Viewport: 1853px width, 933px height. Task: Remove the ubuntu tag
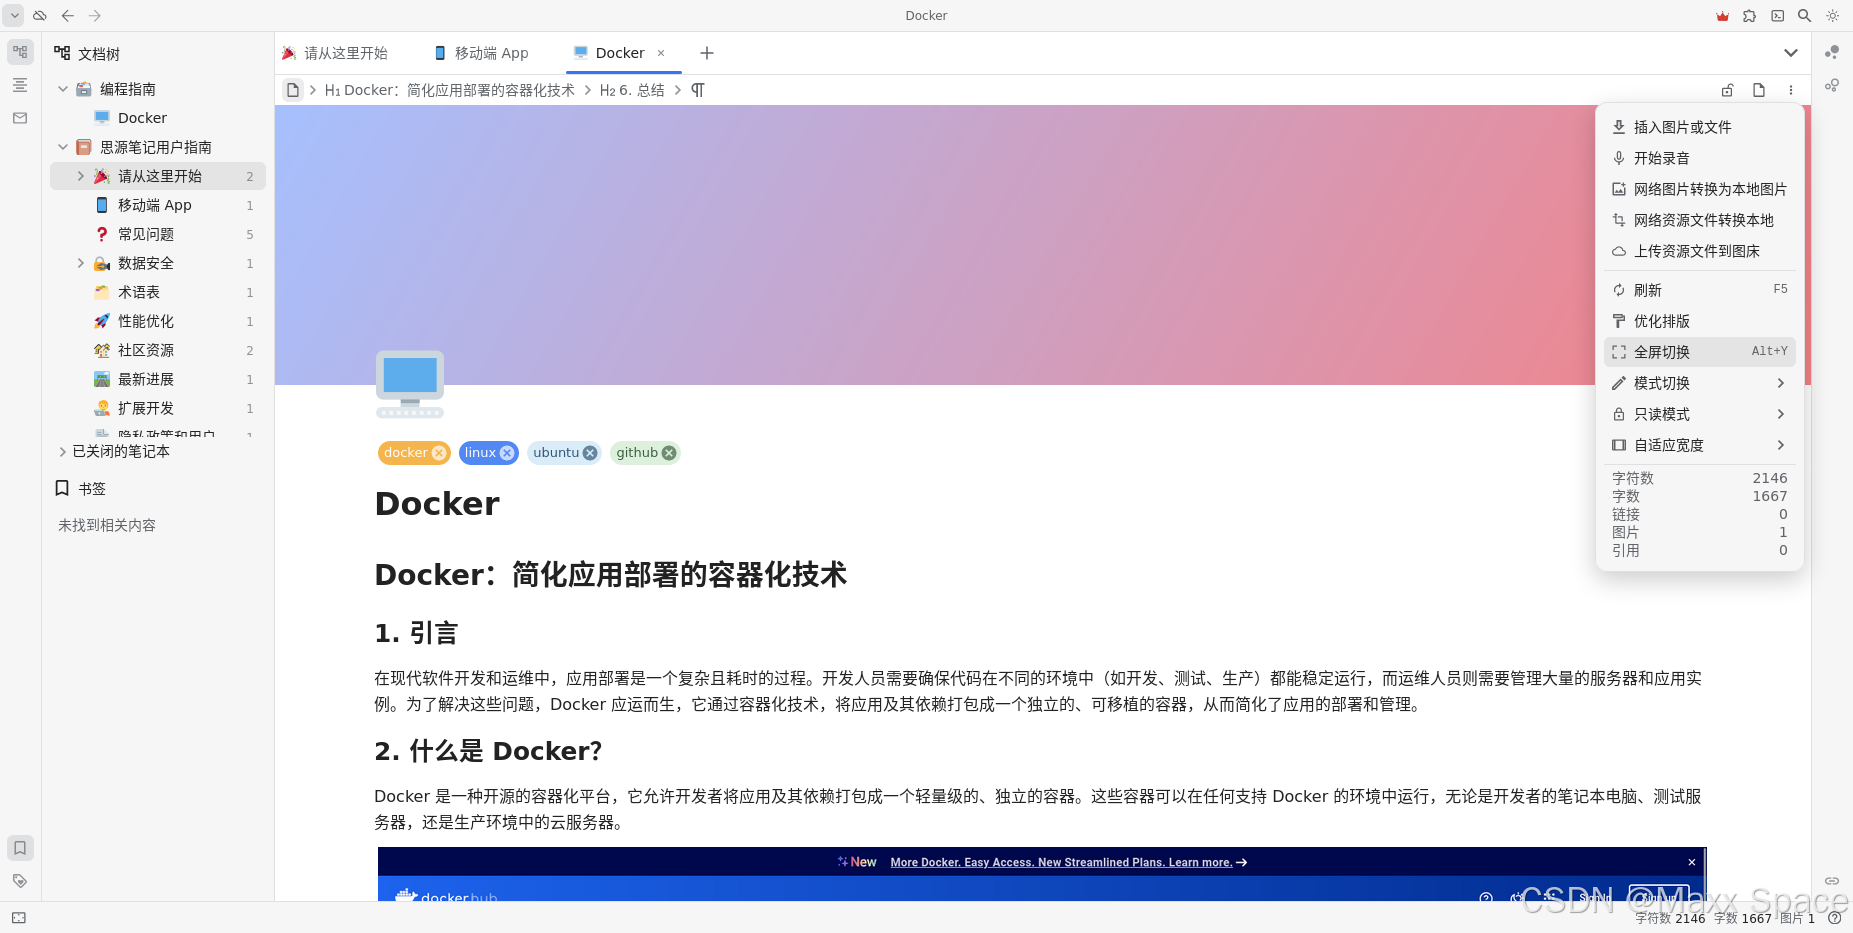click(x=590, y=453)
